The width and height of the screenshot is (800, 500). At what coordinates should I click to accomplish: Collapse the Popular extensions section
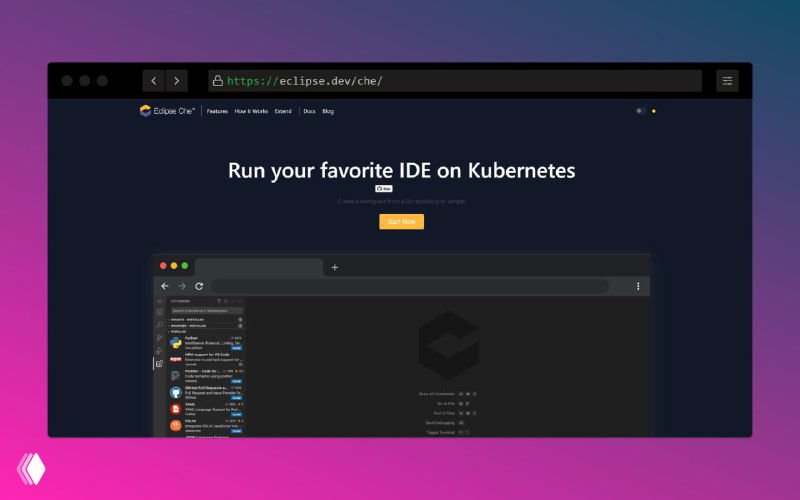click(206, 332)
